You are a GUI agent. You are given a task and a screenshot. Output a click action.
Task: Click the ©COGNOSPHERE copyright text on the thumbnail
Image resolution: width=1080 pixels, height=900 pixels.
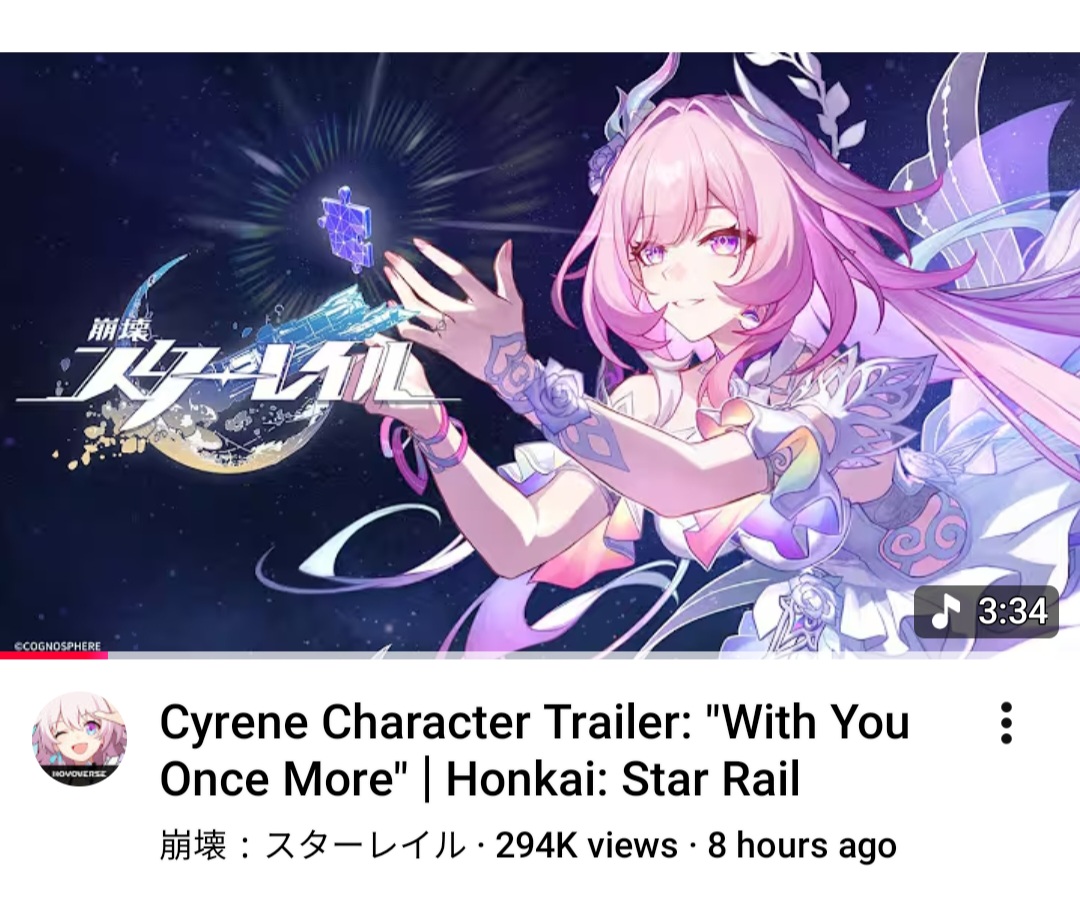[x=58, y=646]
